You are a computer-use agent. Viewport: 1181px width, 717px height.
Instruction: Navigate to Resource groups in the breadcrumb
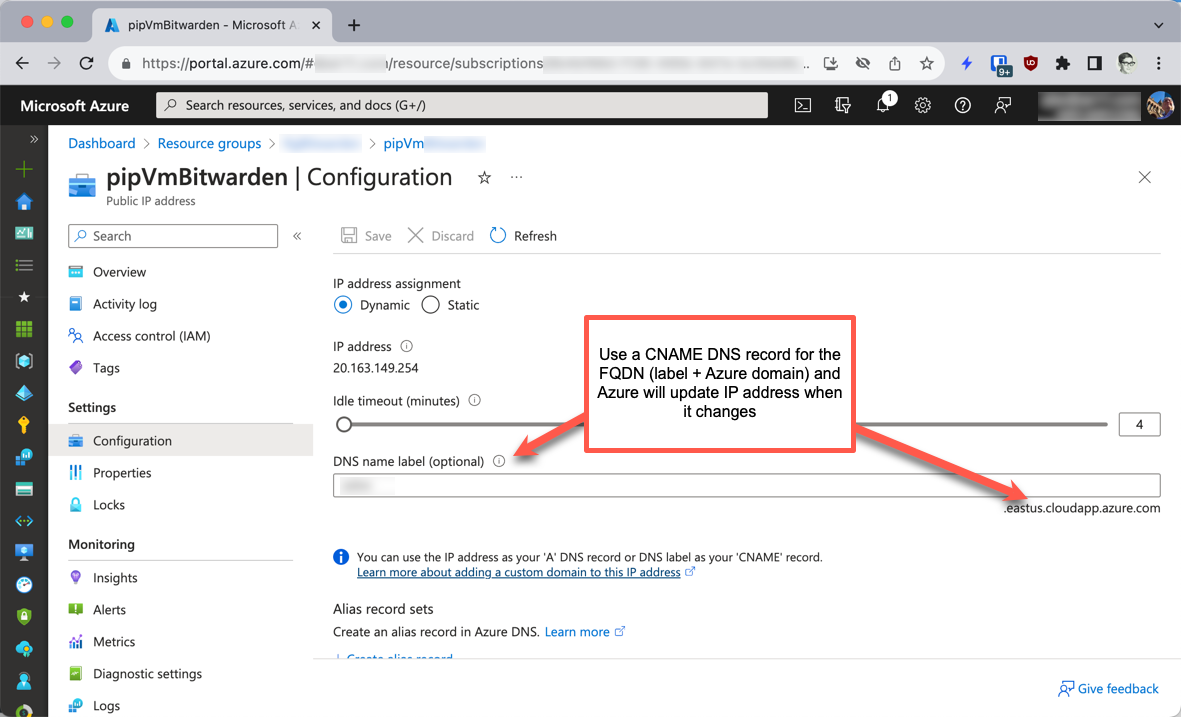tap(209, 143)
